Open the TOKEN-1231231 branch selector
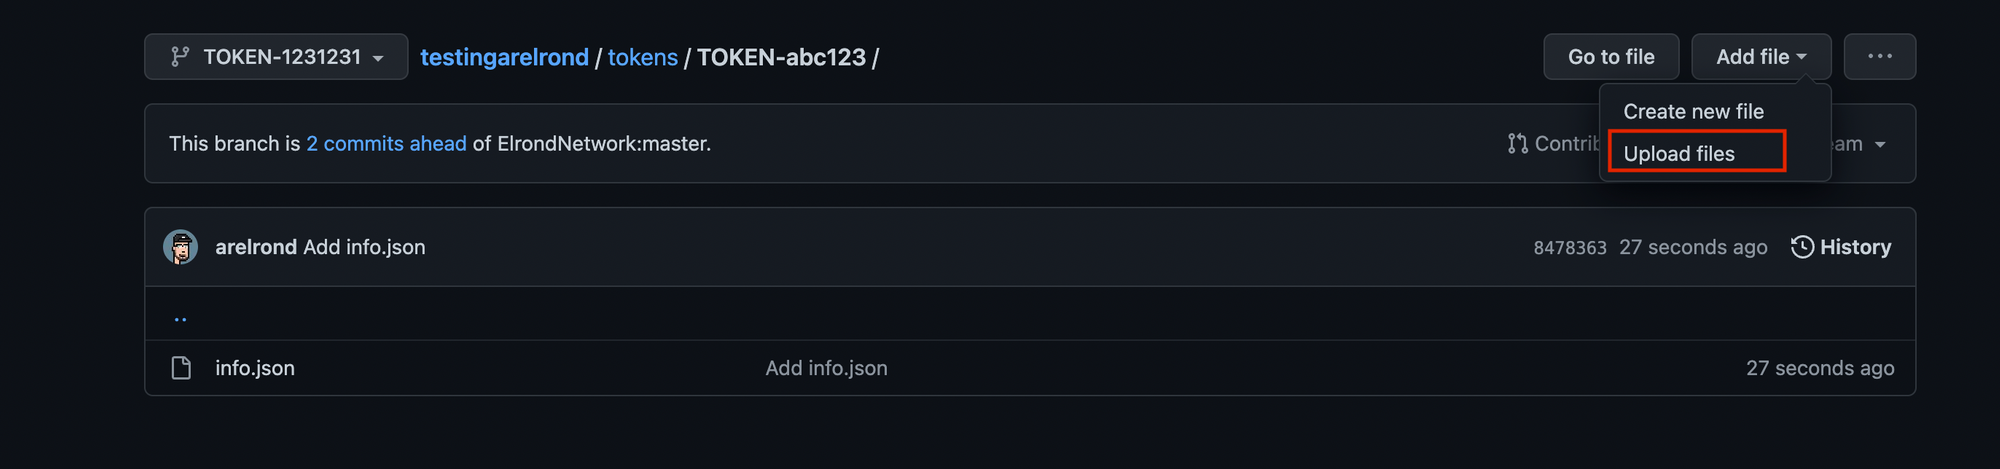The image size is (2000, 469). point(276,57)
